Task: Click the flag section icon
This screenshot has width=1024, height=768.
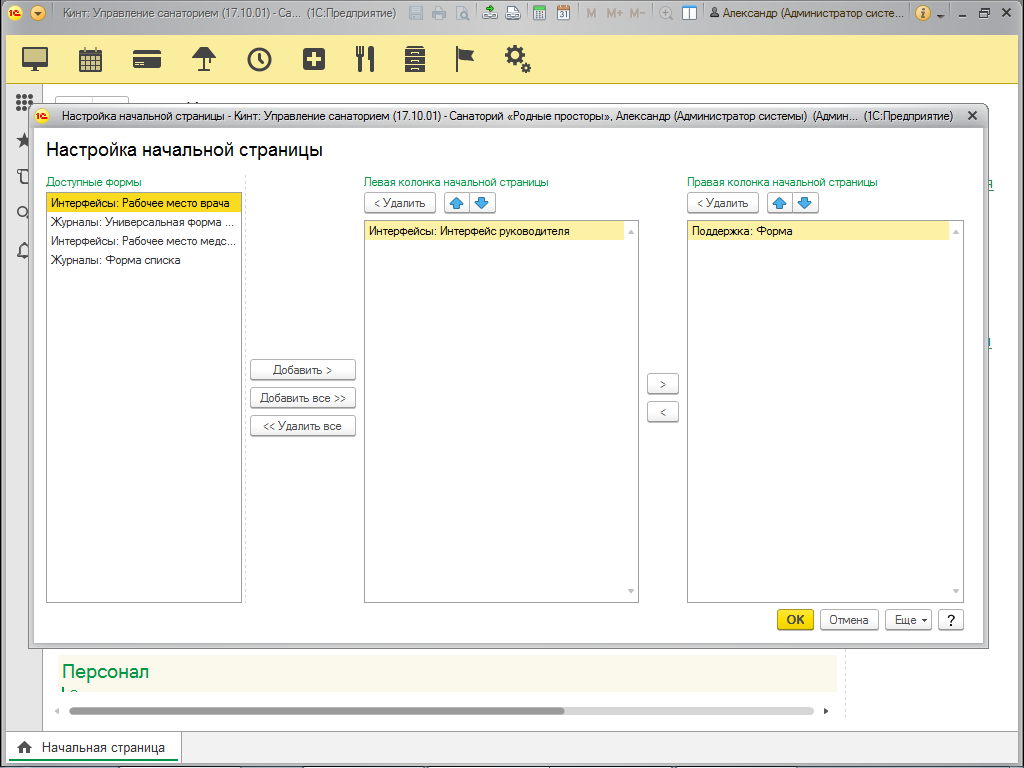Action: (x=465, y=59)
